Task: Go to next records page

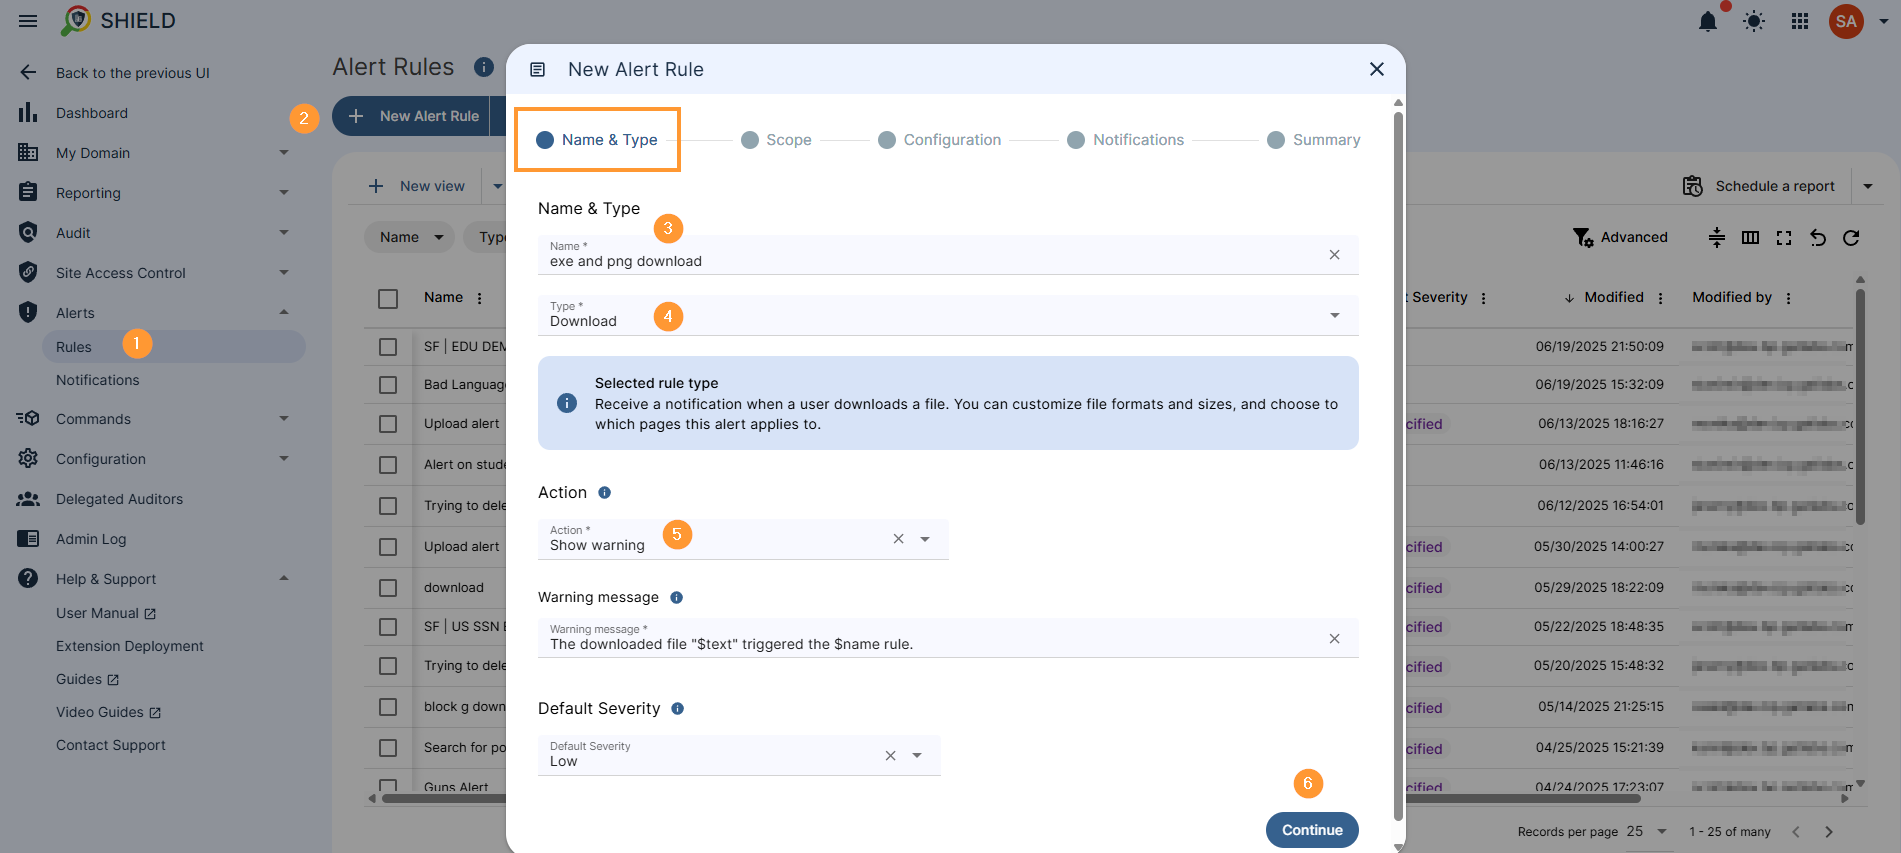Action: pyautogui.click(x=1829, y=832)
